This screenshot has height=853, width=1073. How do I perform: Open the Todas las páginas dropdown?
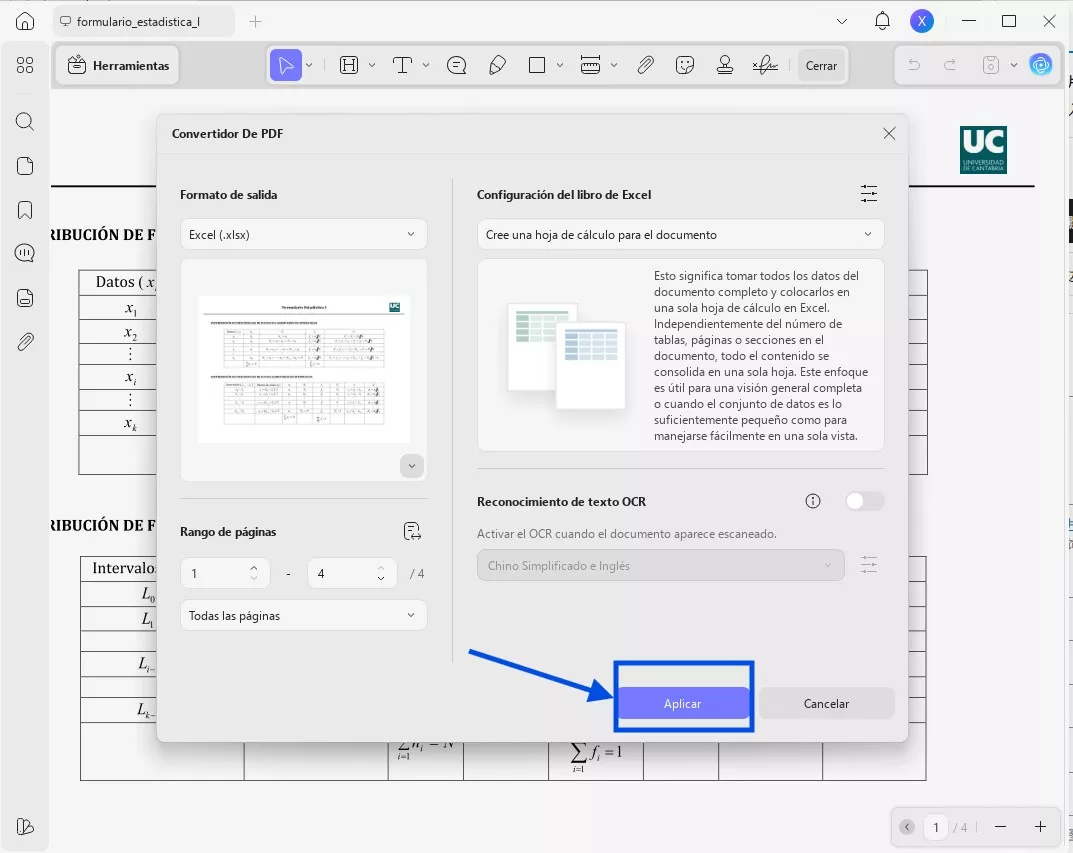click(303, 616)
